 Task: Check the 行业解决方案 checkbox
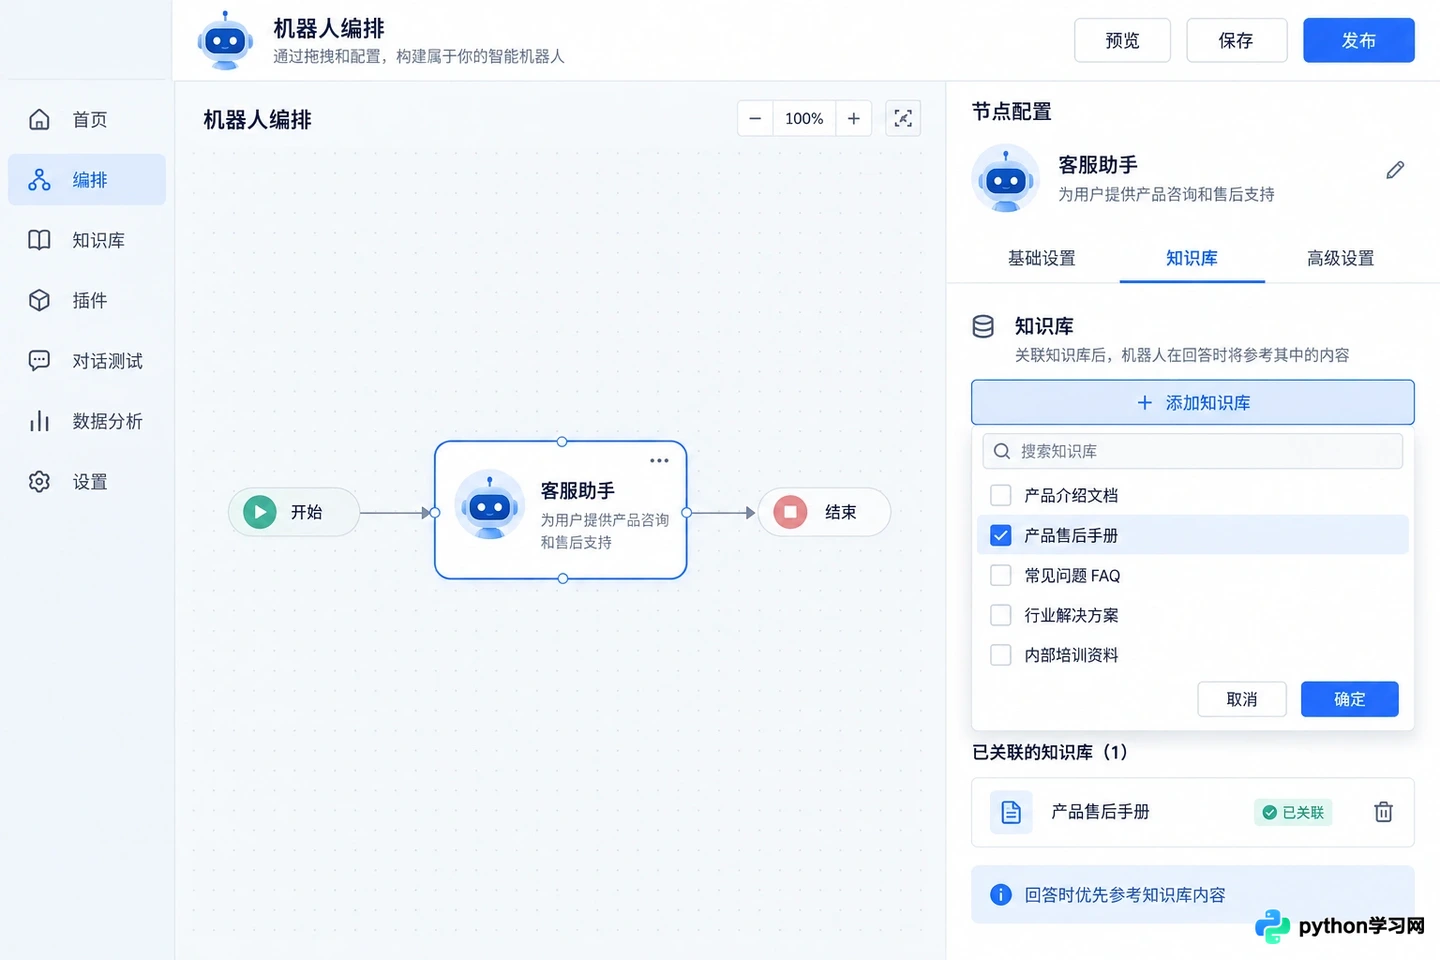(x=1000, y=615)
